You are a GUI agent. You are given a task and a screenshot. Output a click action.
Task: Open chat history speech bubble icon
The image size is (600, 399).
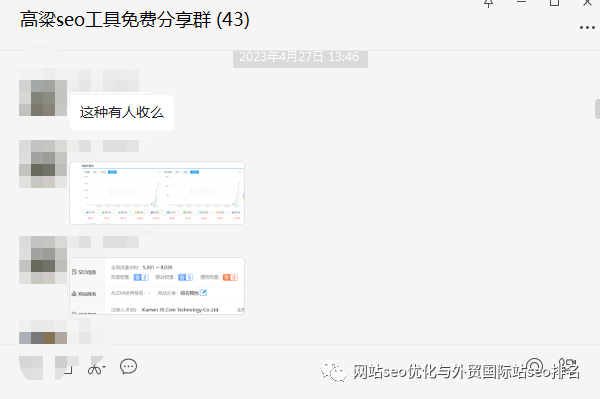pyautogui.click(x=128, y=366)
